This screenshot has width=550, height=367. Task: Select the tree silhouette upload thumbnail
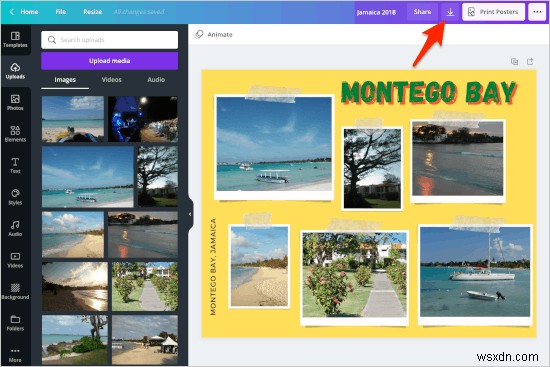tap(157, 176)
